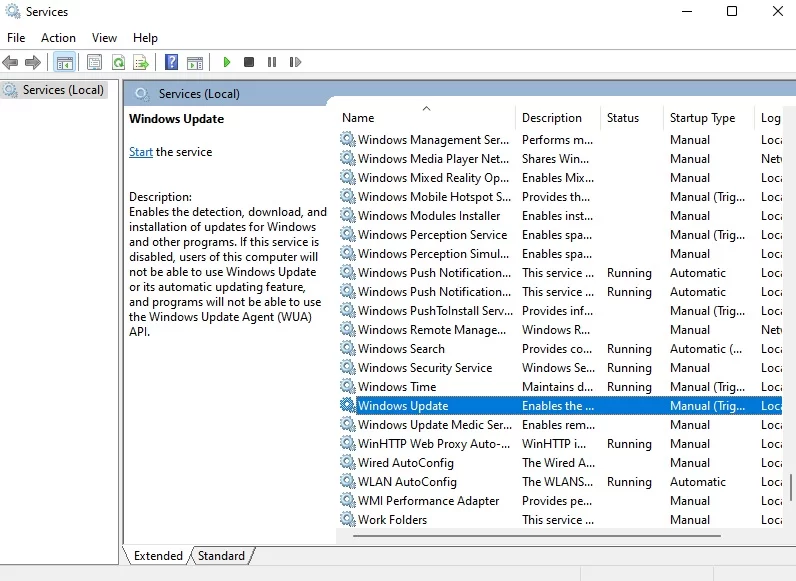796x581 pixels.
Task: Click 'Provides pe...' description cell
Action: pyautogui.click(x=556, y=501)
